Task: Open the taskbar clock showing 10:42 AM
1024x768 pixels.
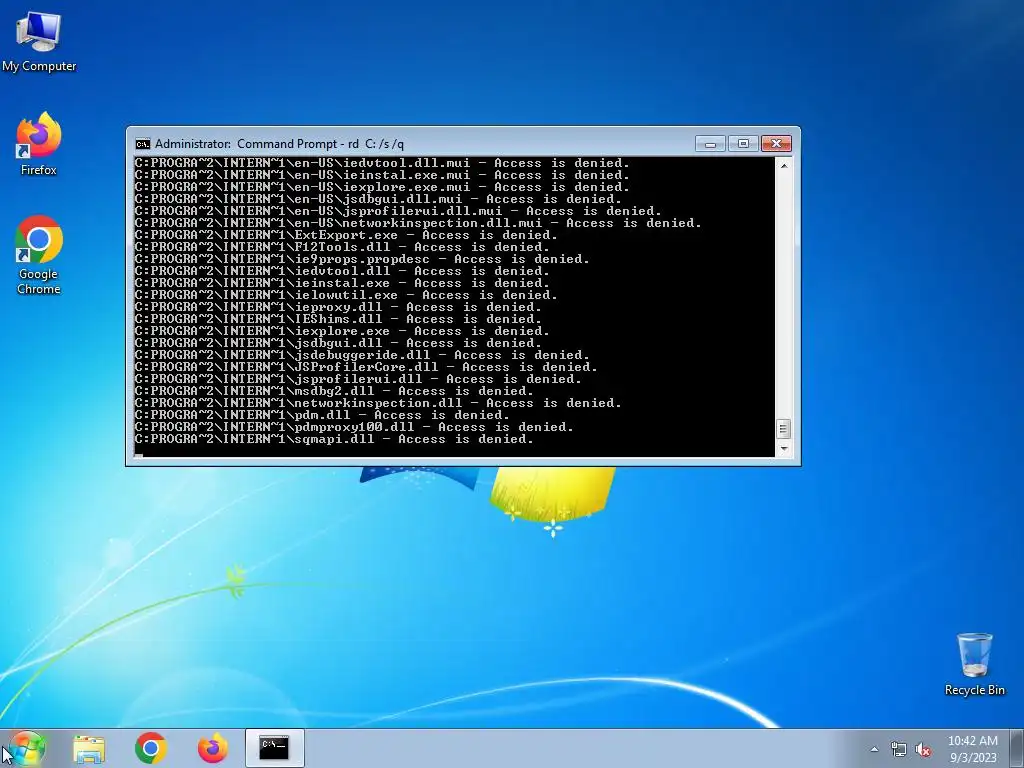Action: click(973, 749)
